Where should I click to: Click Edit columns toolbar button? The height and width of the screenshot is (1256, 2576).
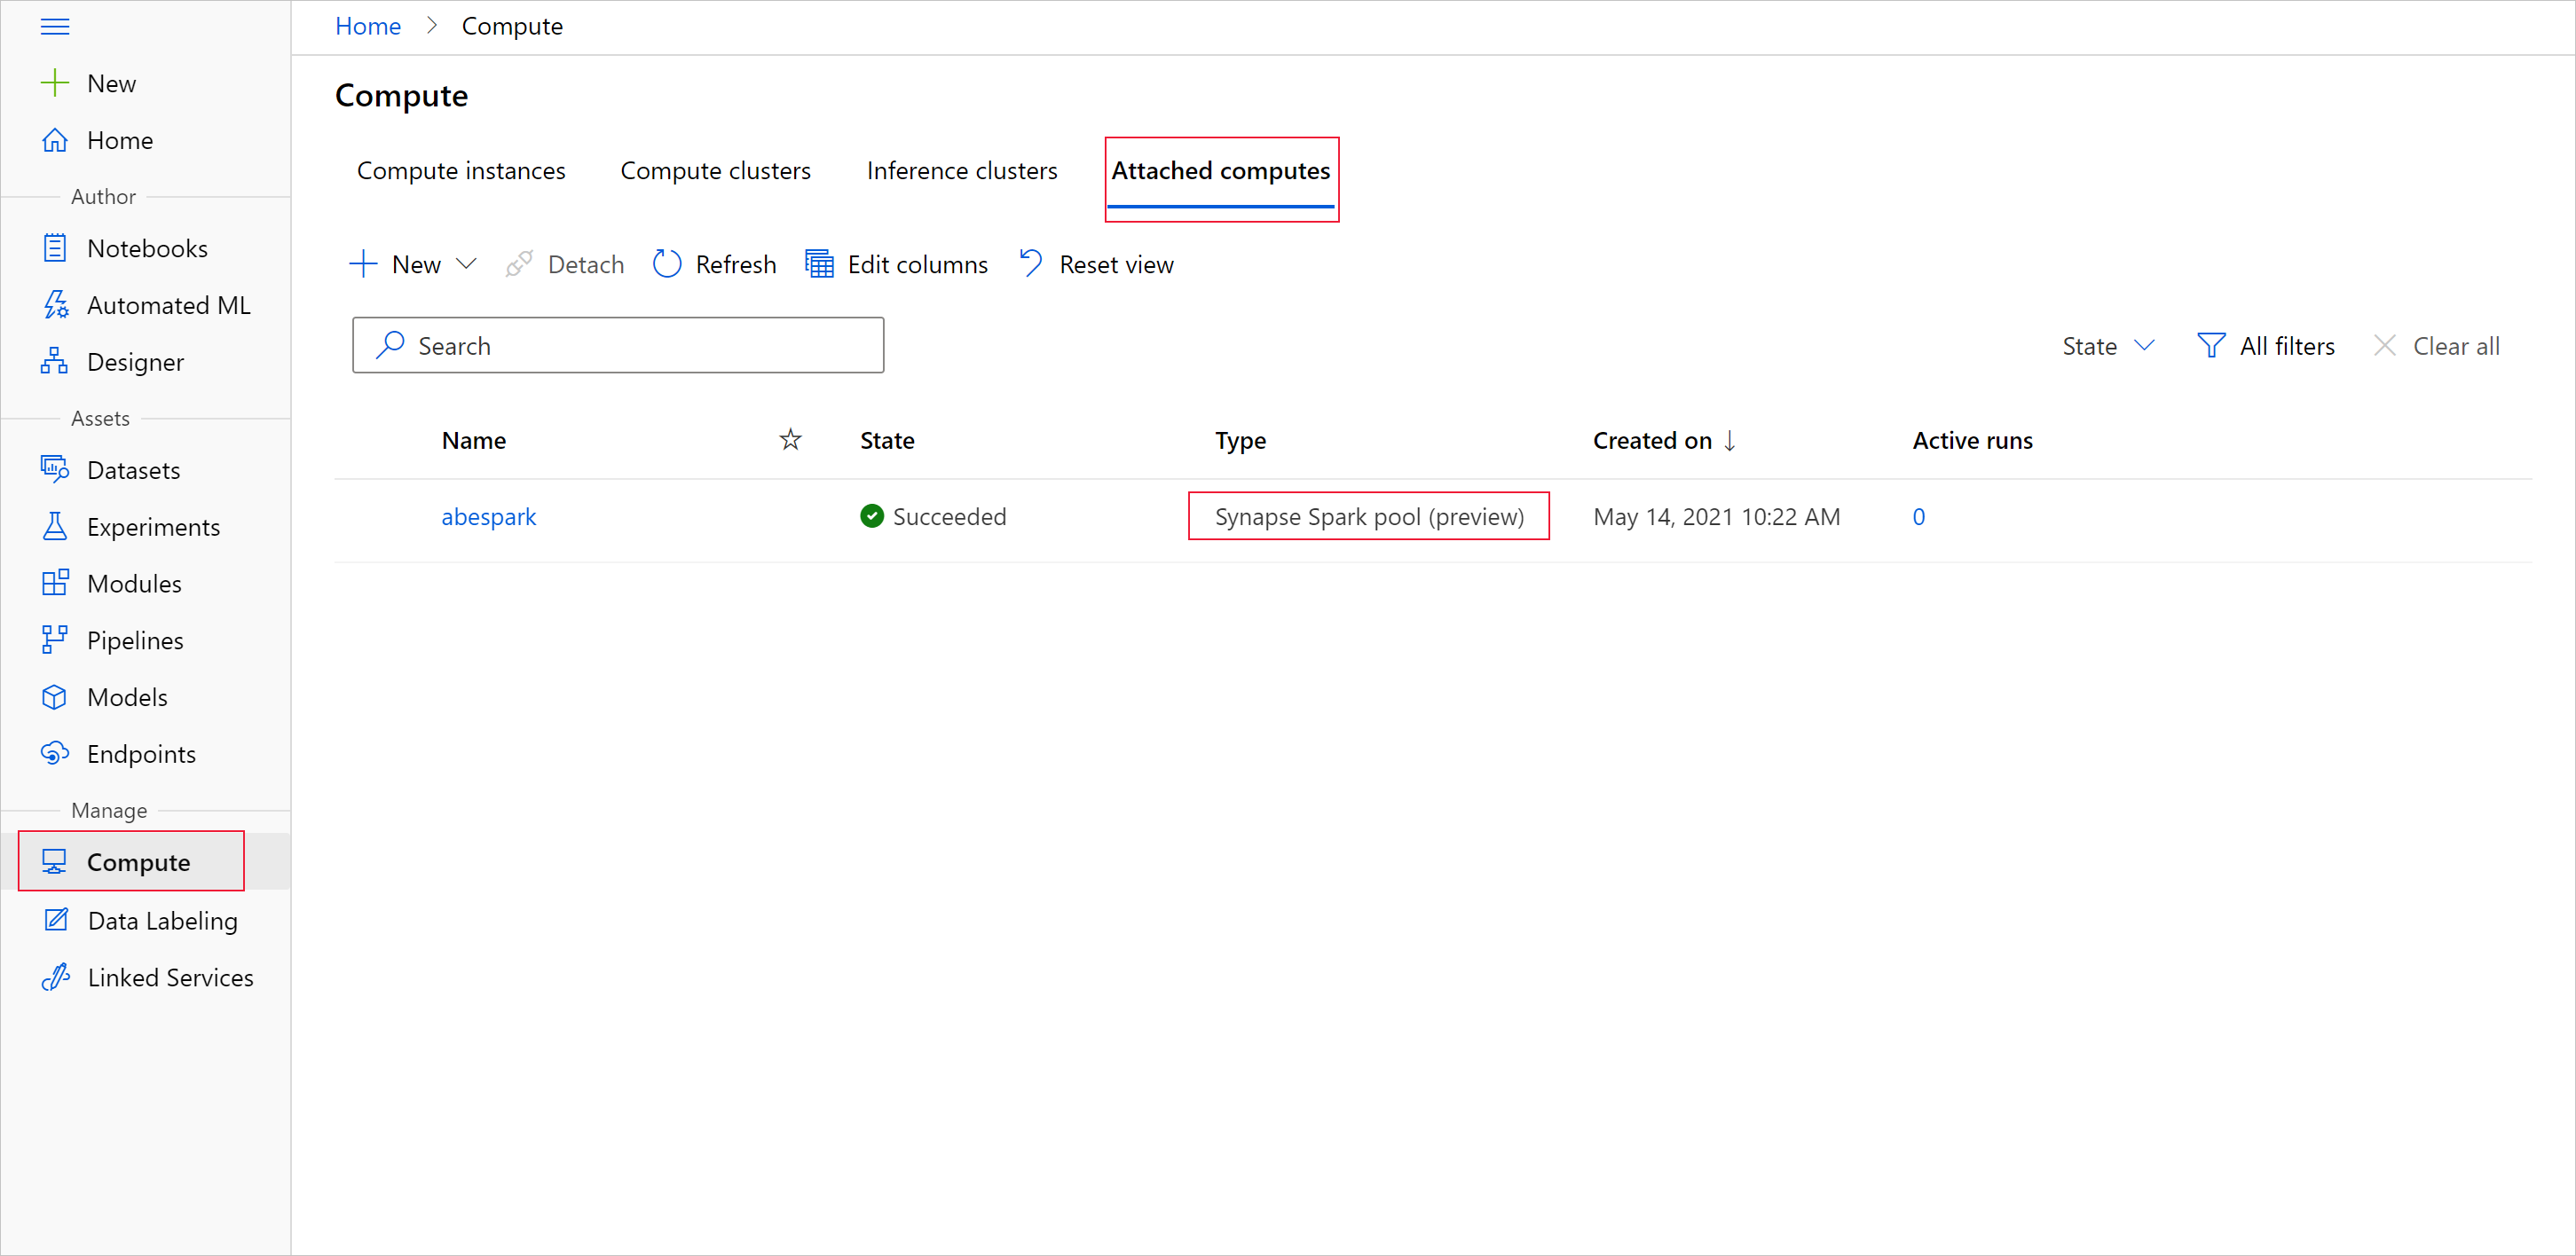tap(897, 263)
